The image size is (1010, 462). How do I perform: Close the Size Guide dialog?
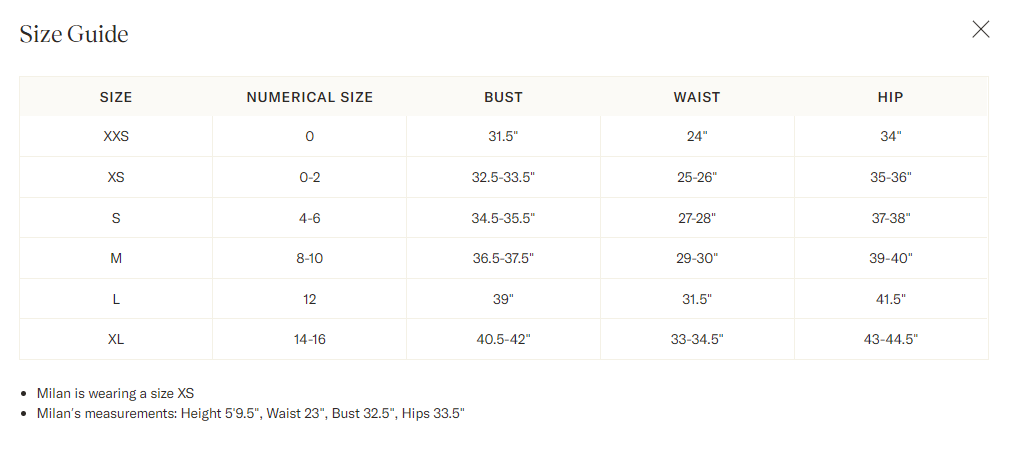tap(981, 29)
